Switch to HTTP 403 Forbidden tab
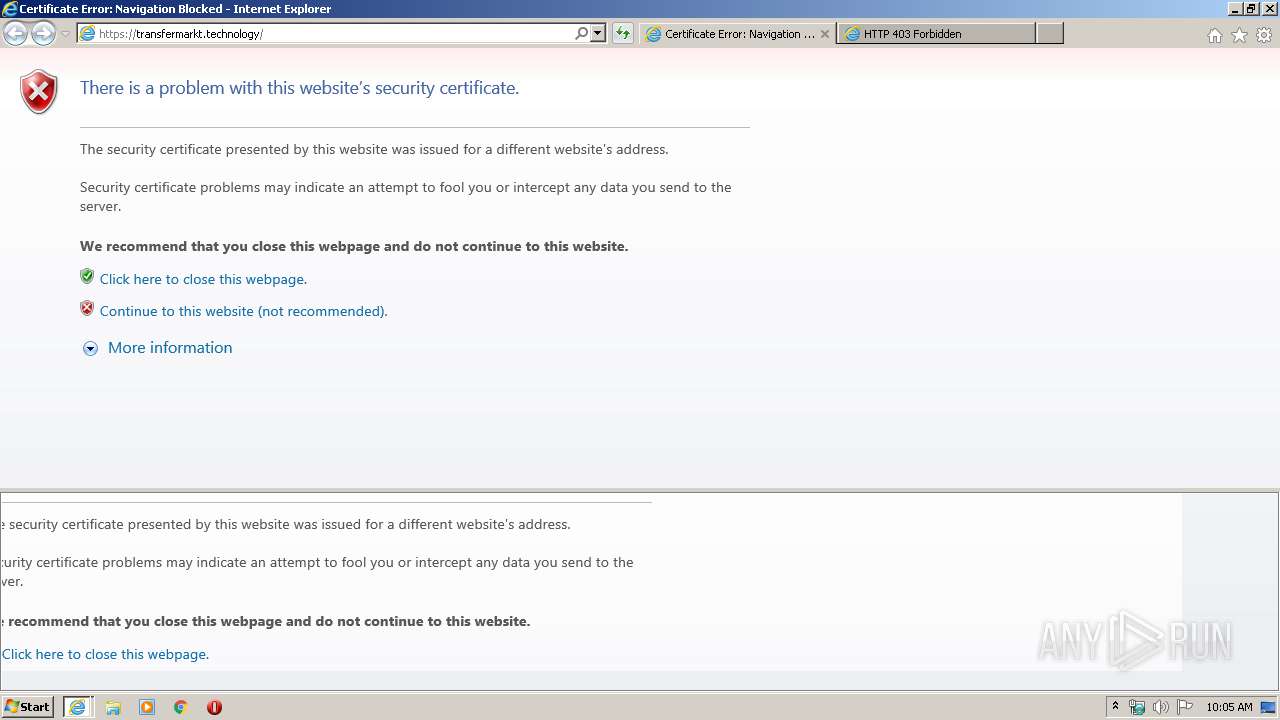Viewport: 1280px width, 720px height. pyautogui.click(x=937, y=33)
